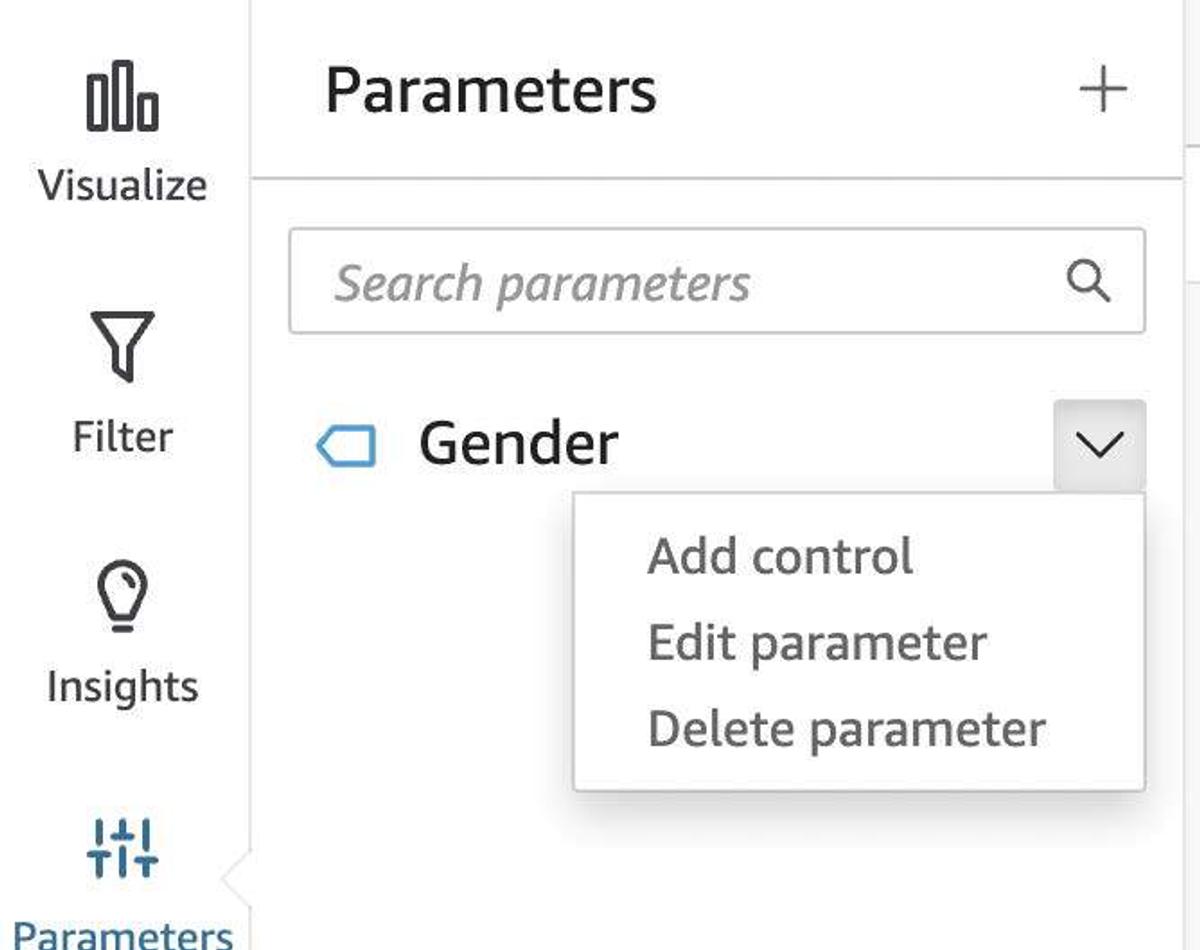Choose Delete parameter from the menu
This screenshot has height=950, width=1200.
(846, 729)
